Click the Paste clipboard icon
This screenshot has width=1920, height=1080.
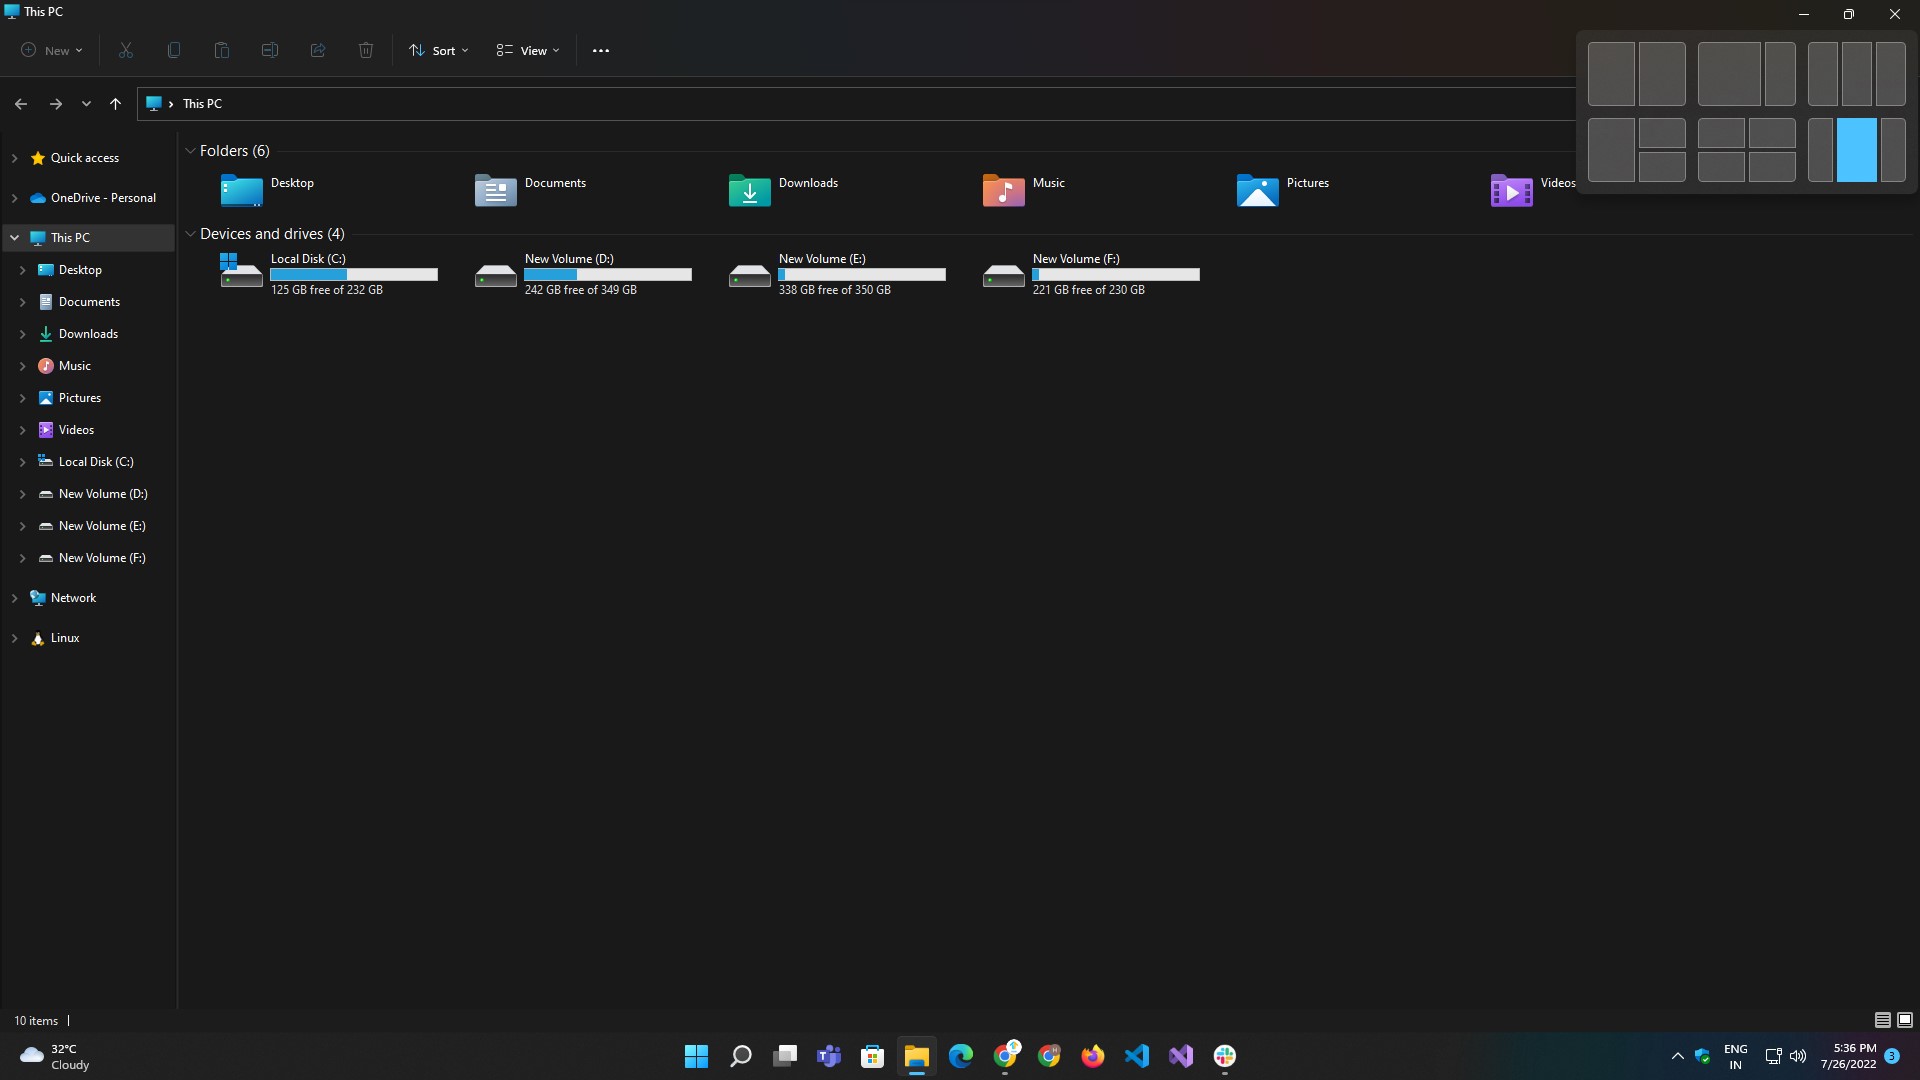click(222, 50)
